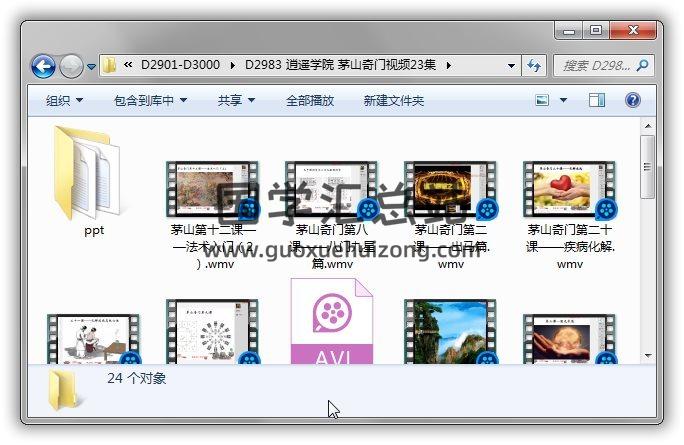Image resolution: width=684 pixels, height=445 pixels.
Task: Click filename 茅山奇门第二课 出马篇.wmv
Action: tap(451, 246)
